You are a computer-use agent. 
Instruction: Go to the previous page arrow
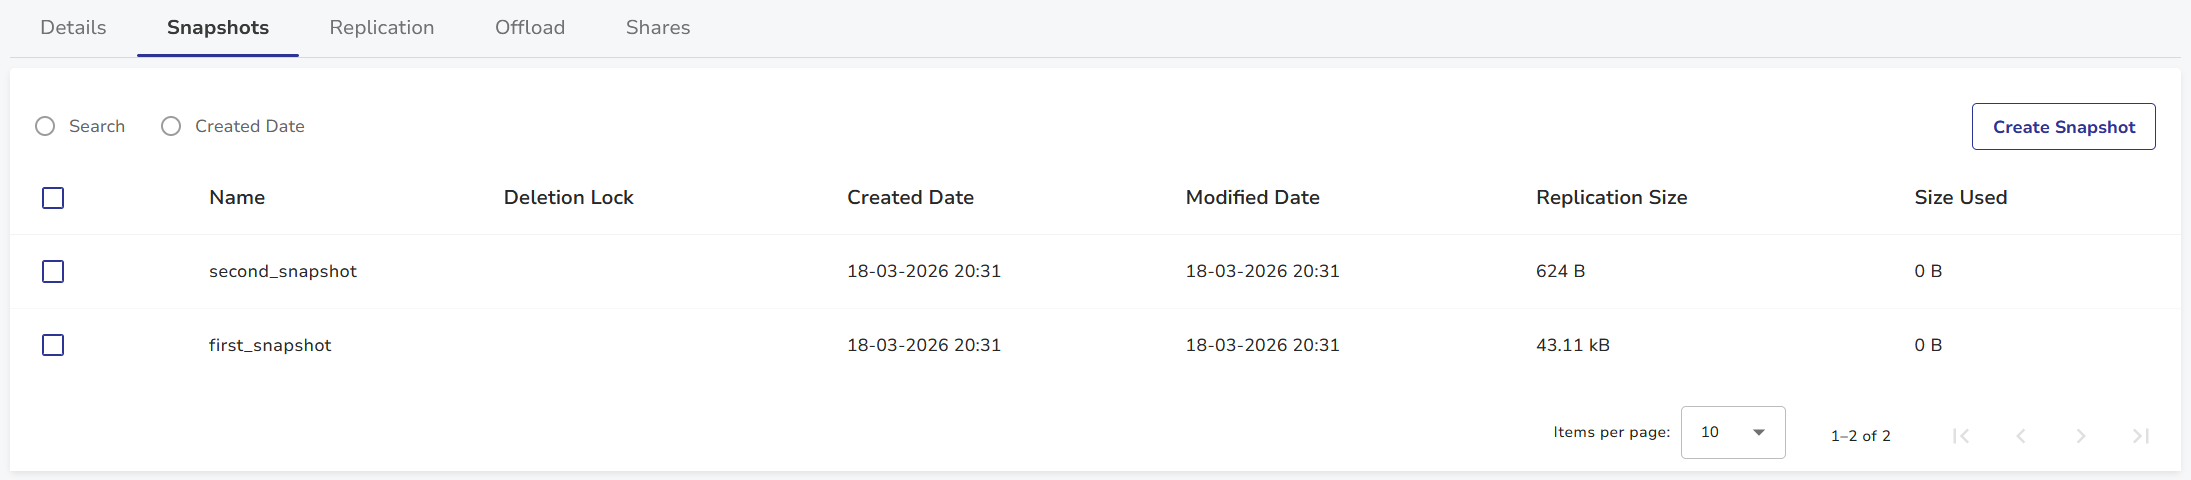[x=2021, y=435]
